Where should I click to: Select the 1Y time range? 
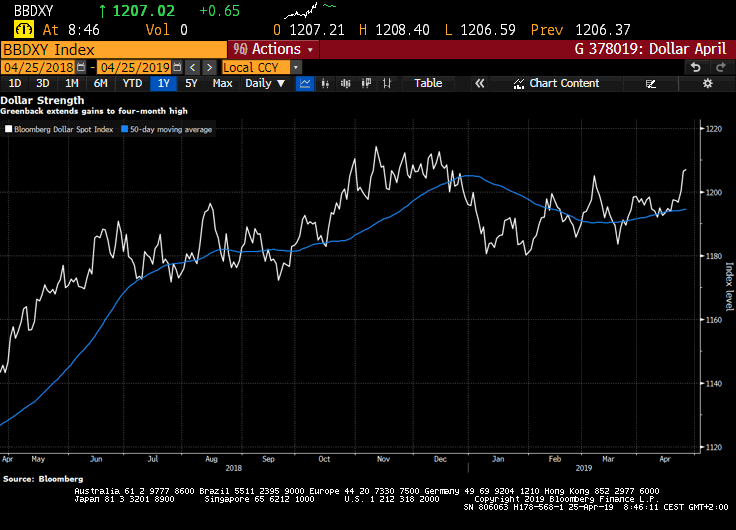161,84
